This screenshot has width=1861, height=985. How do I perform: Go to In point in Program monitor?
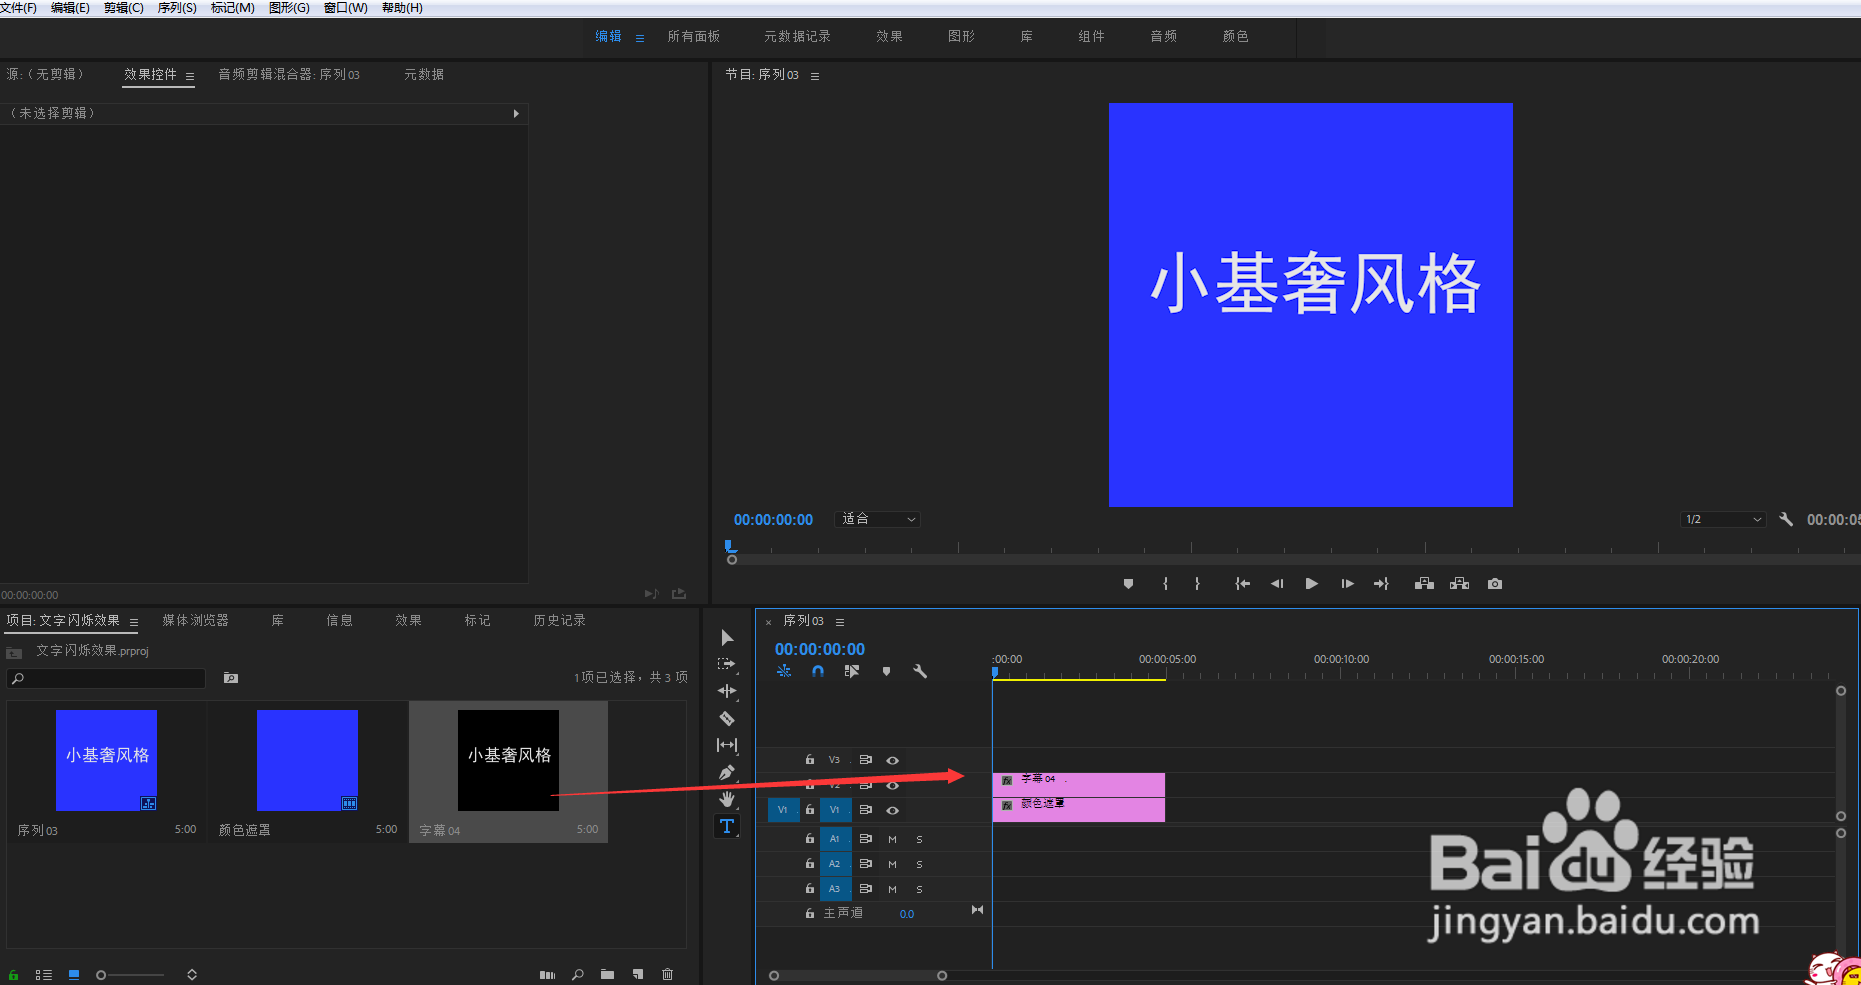(x=1242, y=584)
